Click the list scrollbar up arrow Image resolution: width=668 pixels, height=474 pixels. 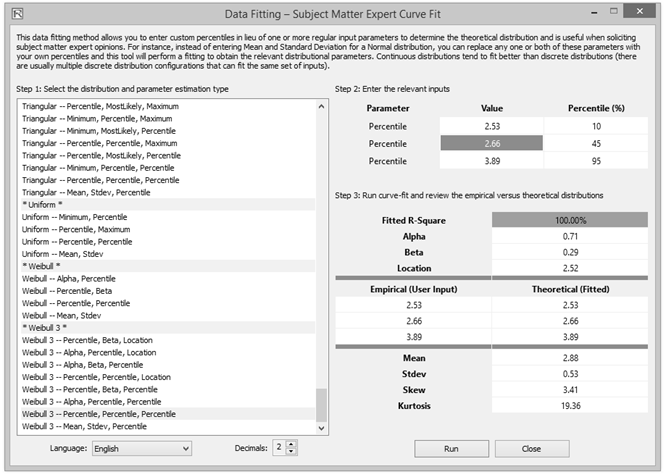(321, 106)
